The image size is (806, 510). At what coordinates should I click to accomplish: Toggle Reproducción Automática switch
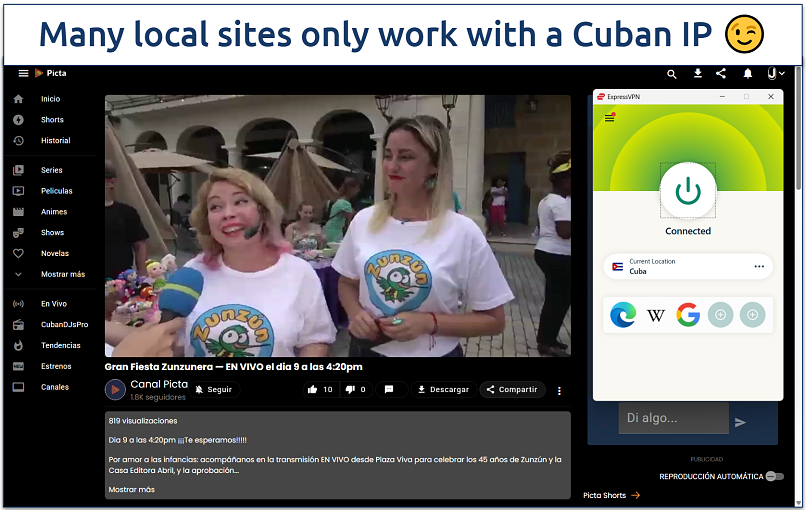click(774, 477)
